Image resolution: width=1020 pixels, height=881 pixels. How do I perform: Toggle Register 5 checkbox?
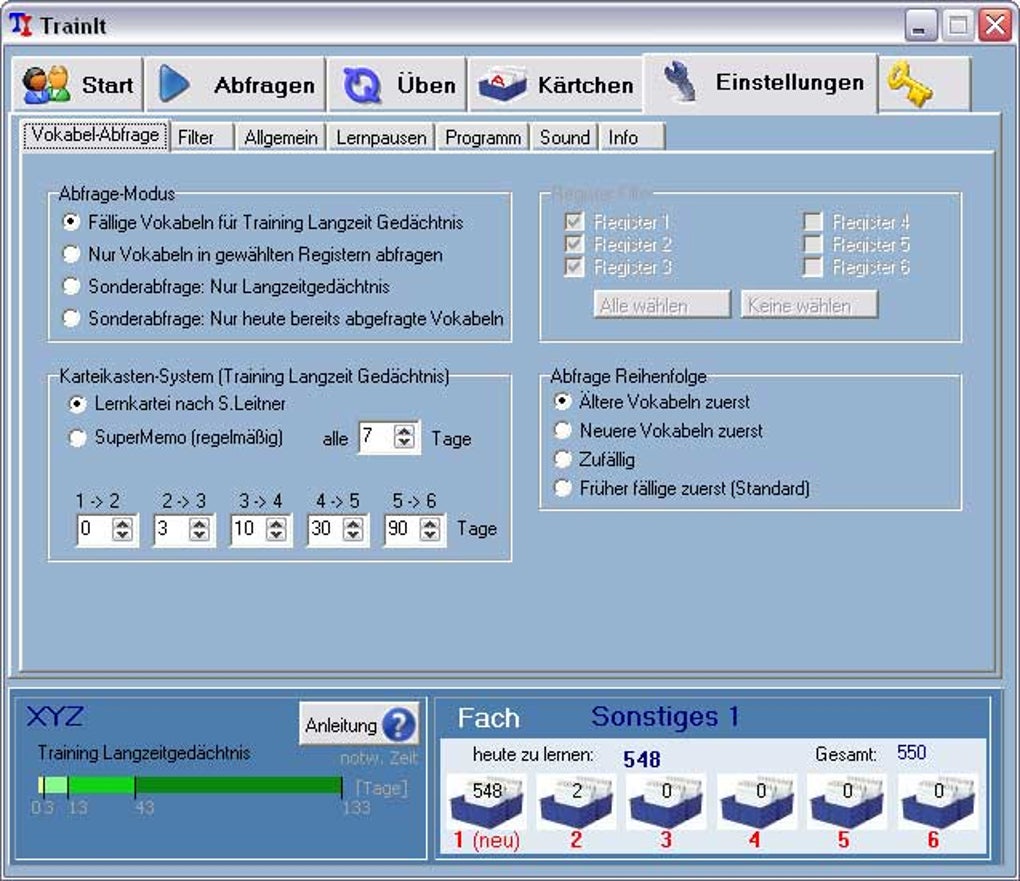tap(813, 245)
